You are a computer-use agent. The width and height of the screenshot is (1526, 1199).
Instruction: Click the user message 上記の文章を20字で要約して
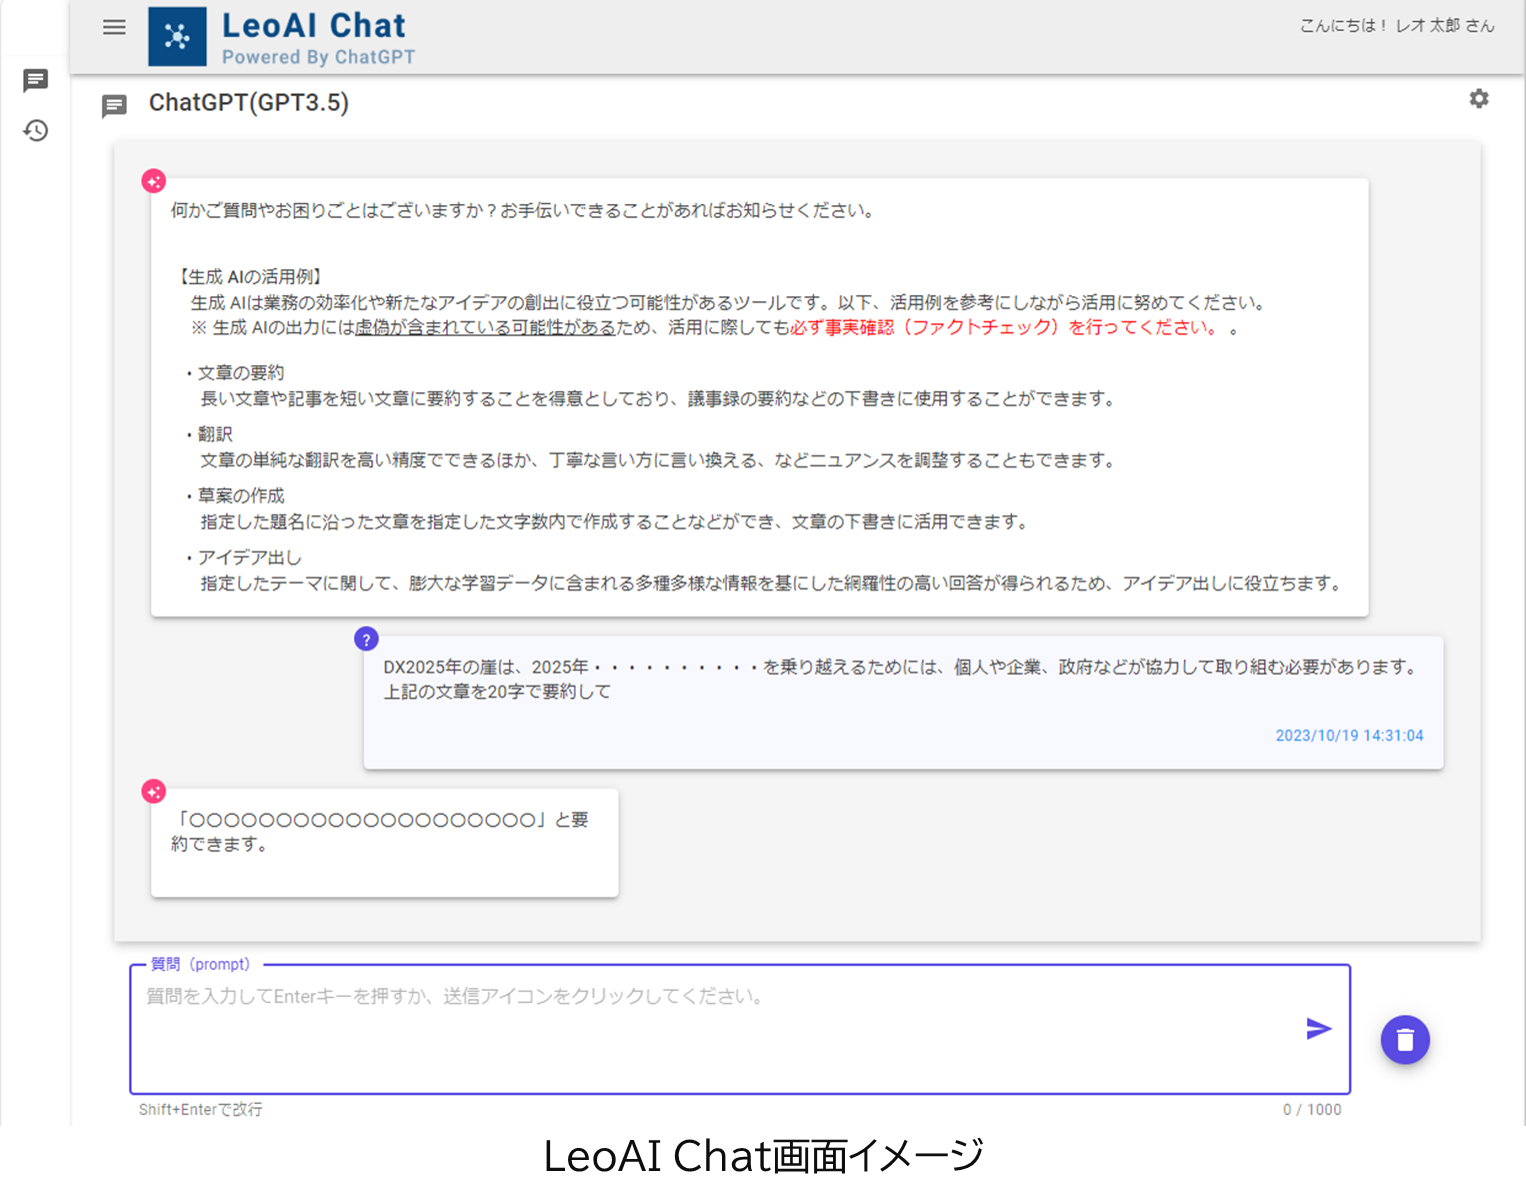497,691
